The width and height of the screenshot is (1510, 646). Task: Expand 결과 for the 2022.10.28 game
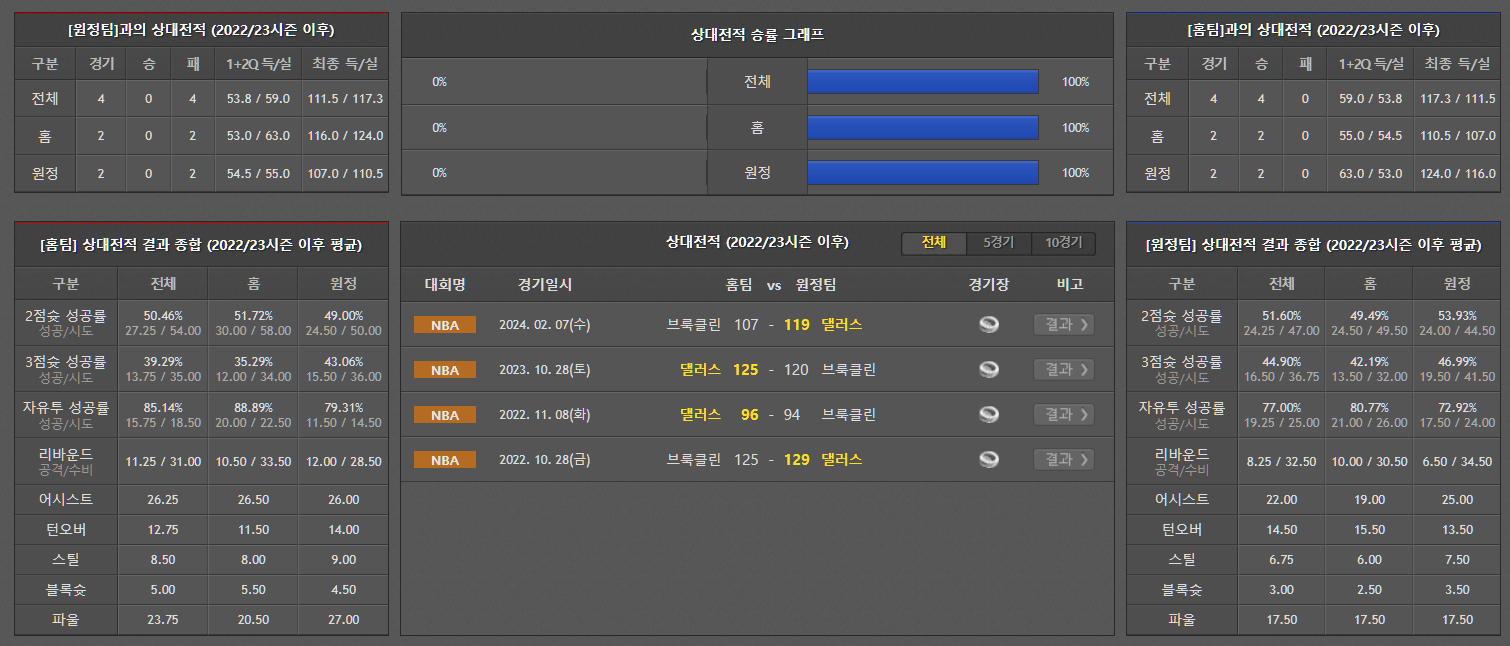(1063, 460)
